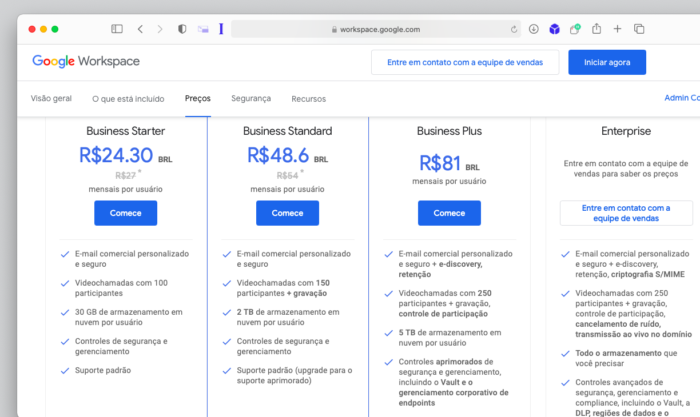Go forward with the right arrow
This screenshot has height=417, width=700.
pyautogui.click(x=160, y=29)
